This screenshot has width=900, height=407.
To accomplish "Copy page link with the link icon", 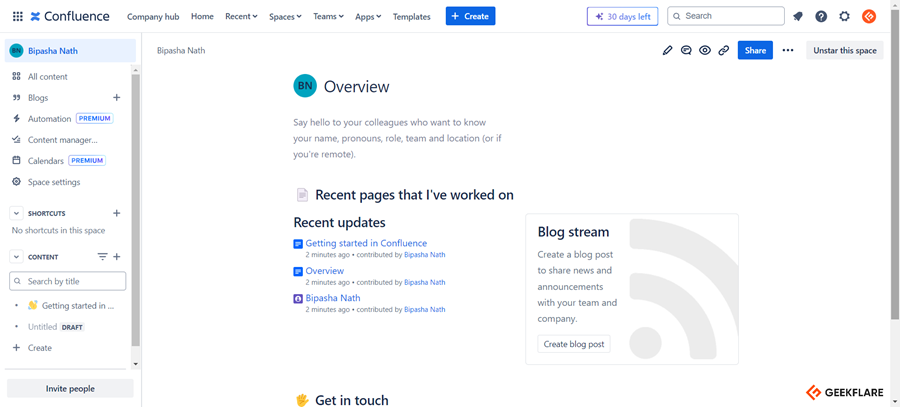I will coord(724,51).
